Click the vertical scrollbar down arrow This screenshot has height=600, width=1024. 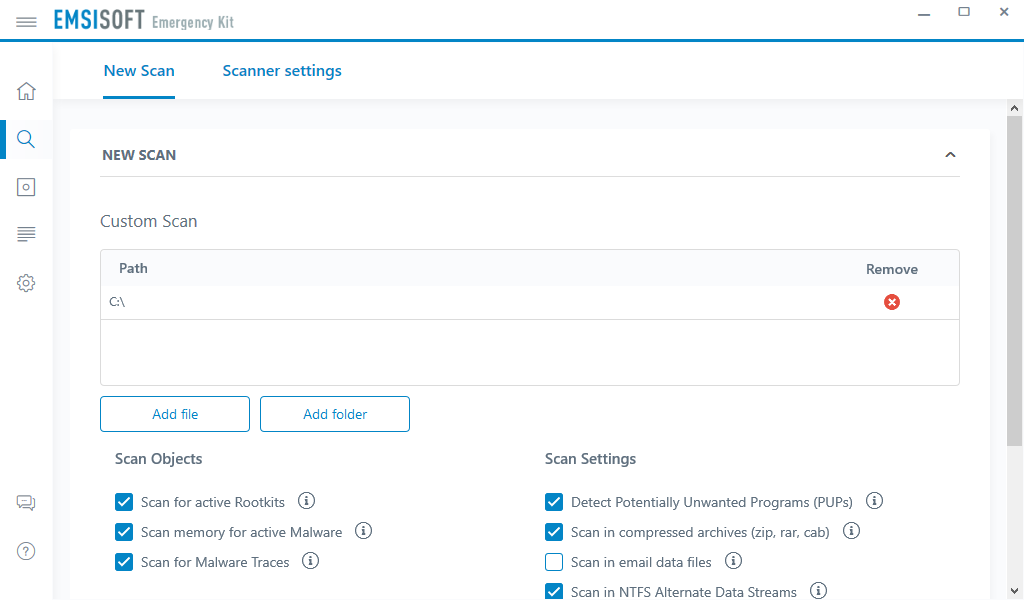[x=1014, y=590]
